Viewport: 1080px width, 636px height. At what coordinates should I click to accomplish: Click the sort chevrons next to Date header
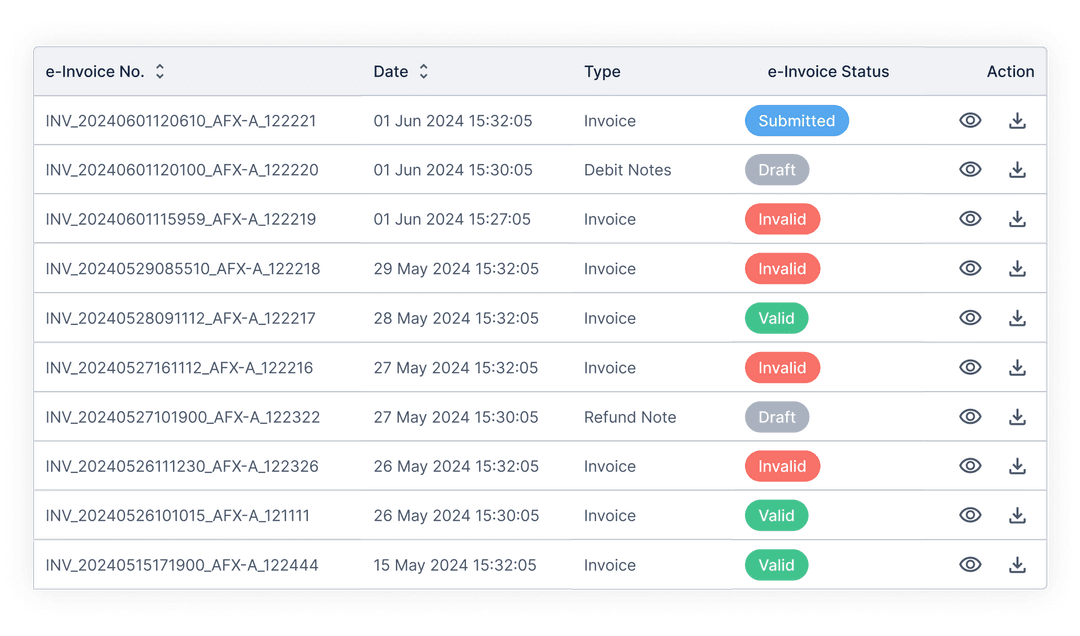click(x=423, y=71)
